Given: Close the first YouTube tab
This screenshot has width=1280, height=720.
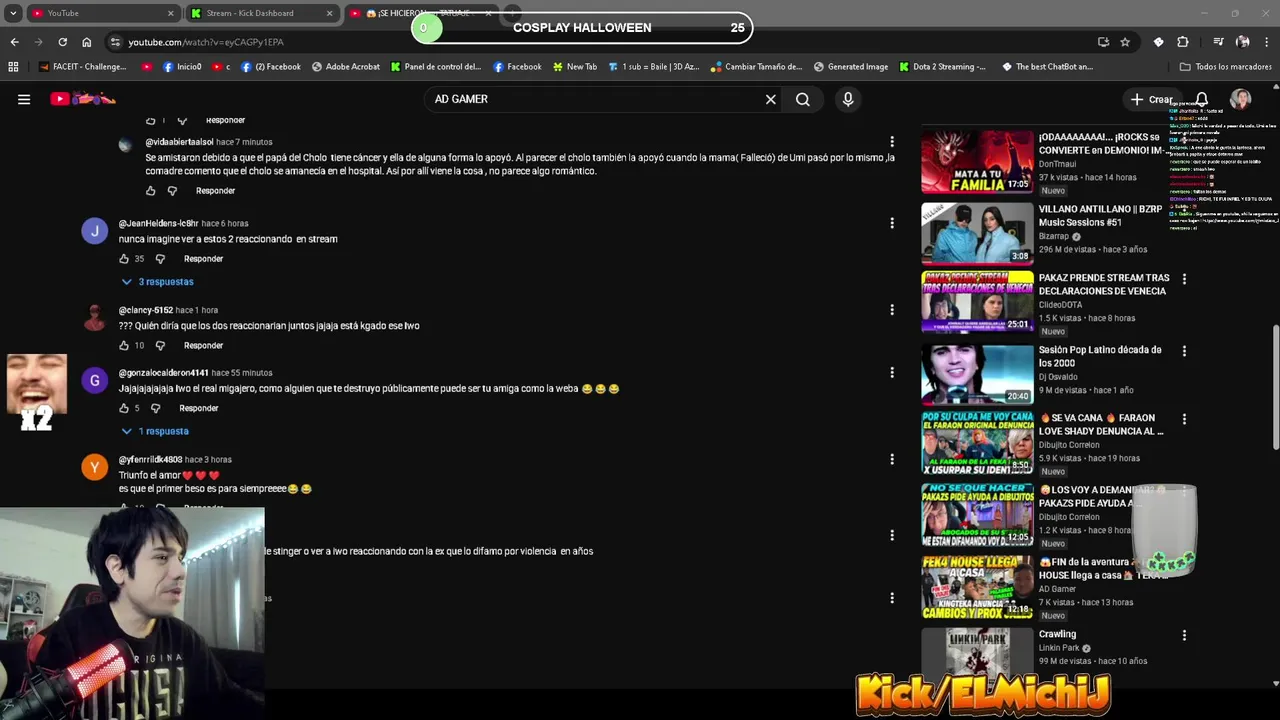Looking at the screenshot, I should (x=170, y=13).
